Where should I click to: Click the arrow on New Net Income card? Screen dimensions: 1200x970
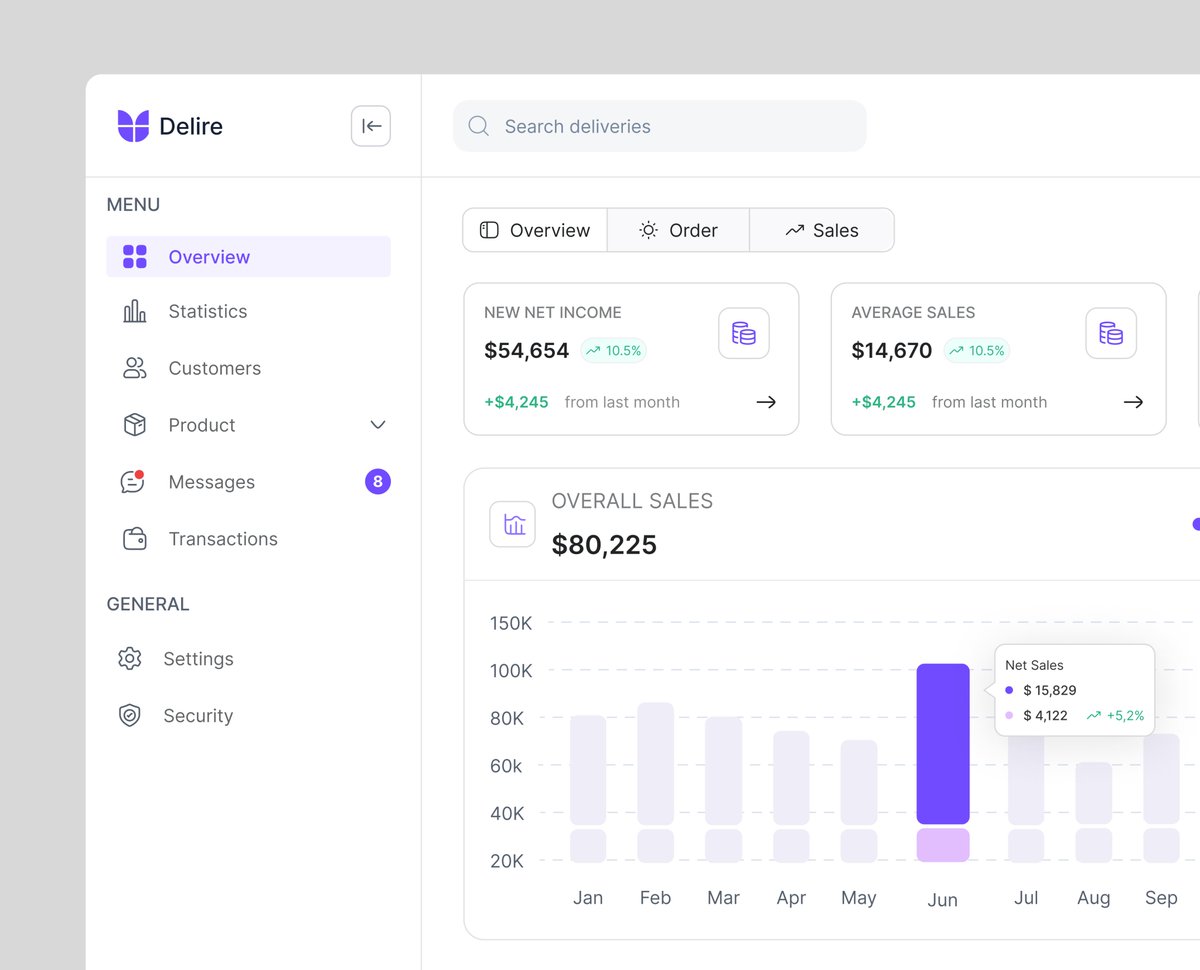click(766, 401)
